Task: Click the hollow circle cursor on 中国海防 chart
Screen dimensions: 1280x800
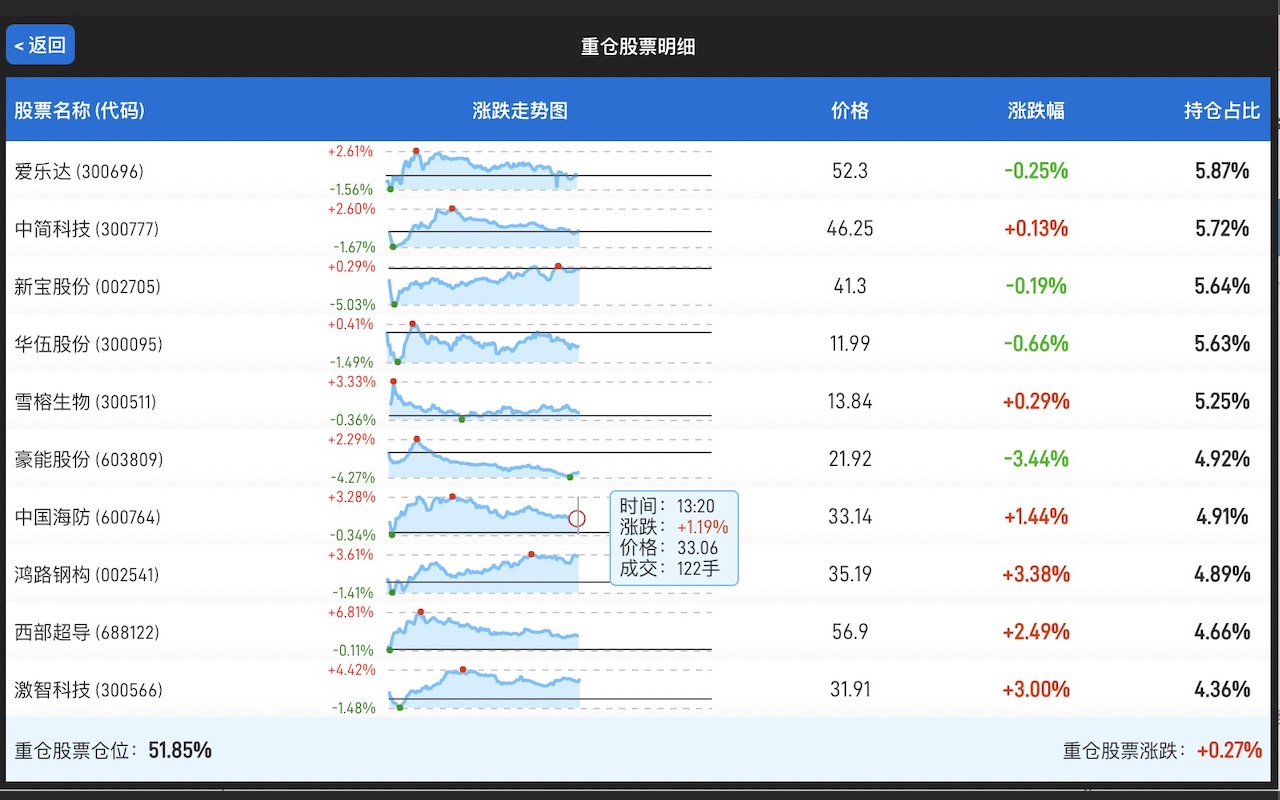Action: [x=578, y=517]
